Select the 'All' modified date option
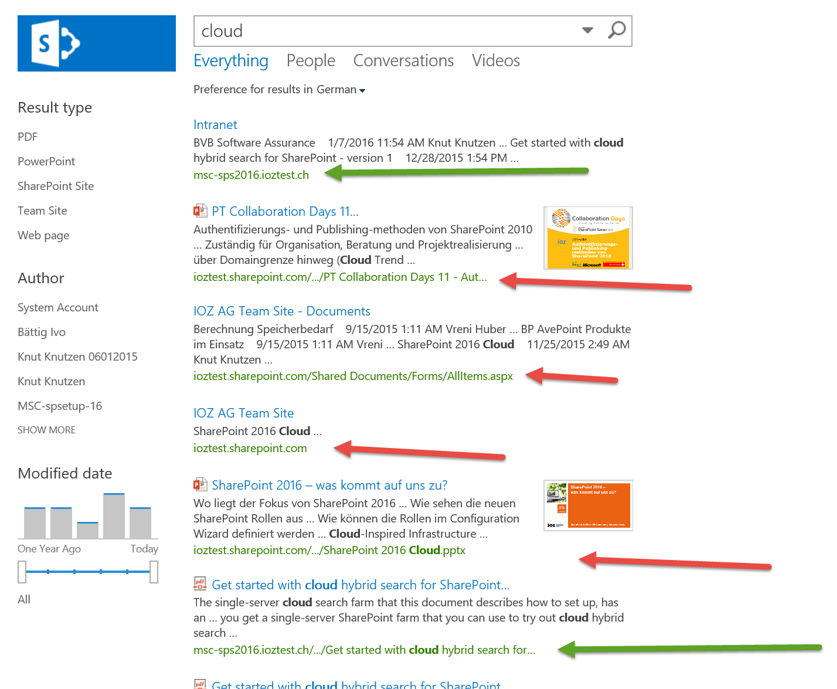 tap(24, 599)
